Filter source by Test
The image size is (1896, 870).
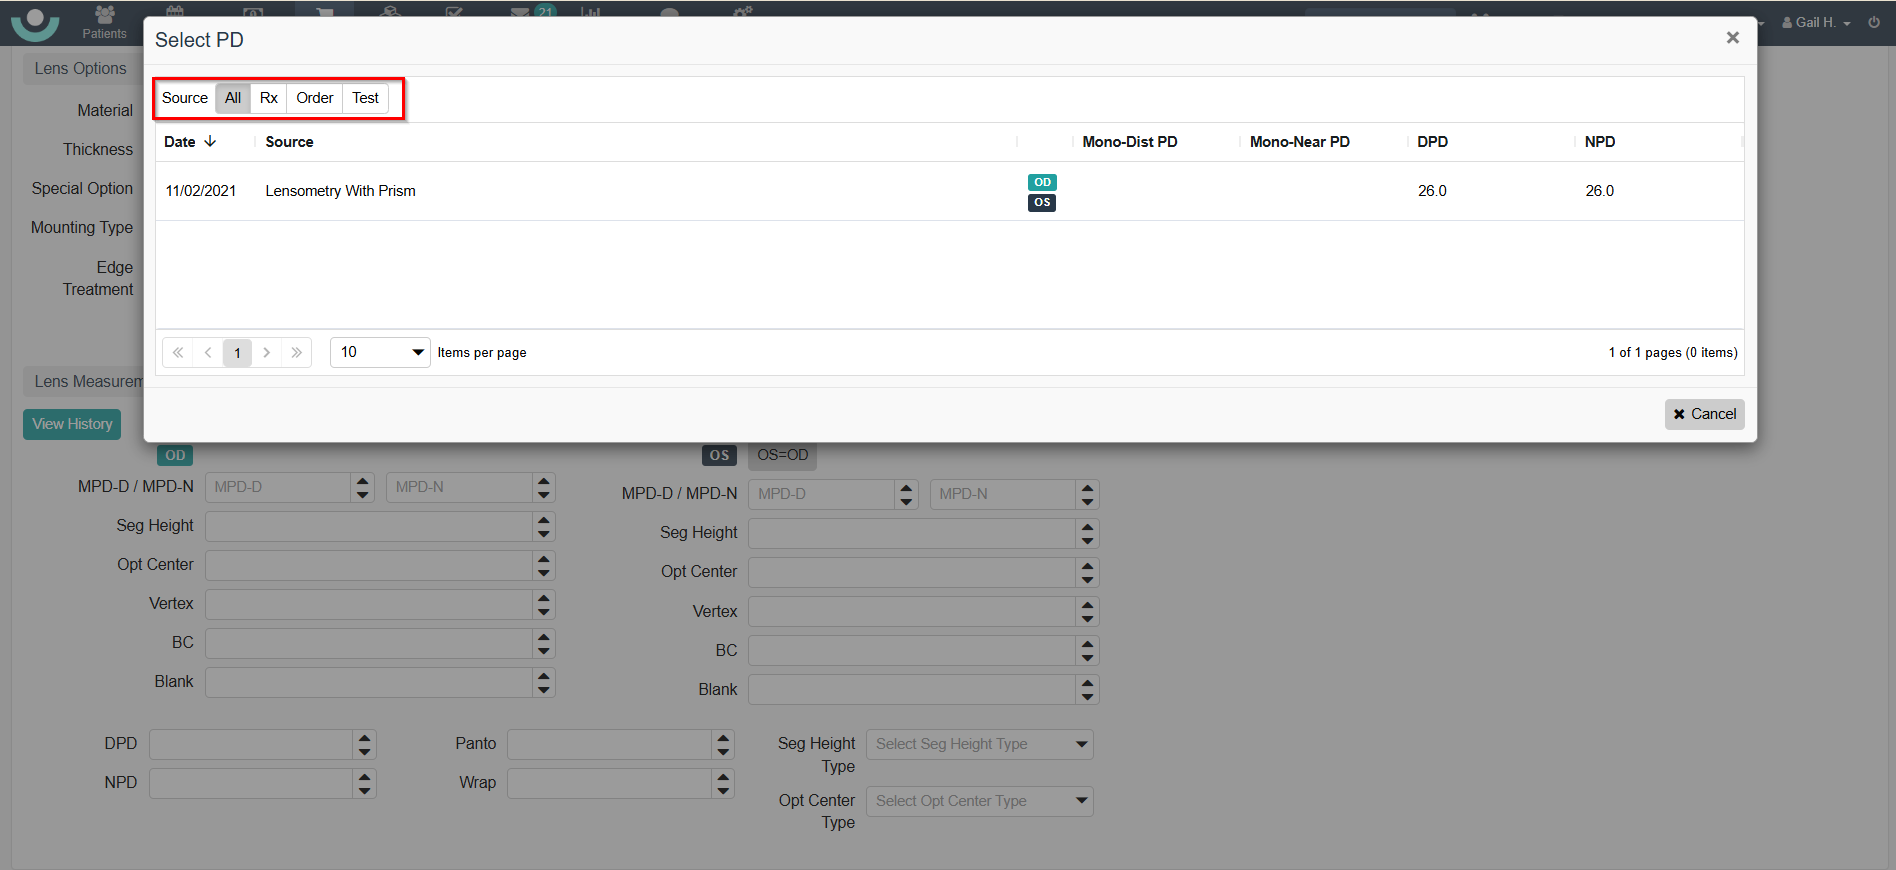pos(365,98)
